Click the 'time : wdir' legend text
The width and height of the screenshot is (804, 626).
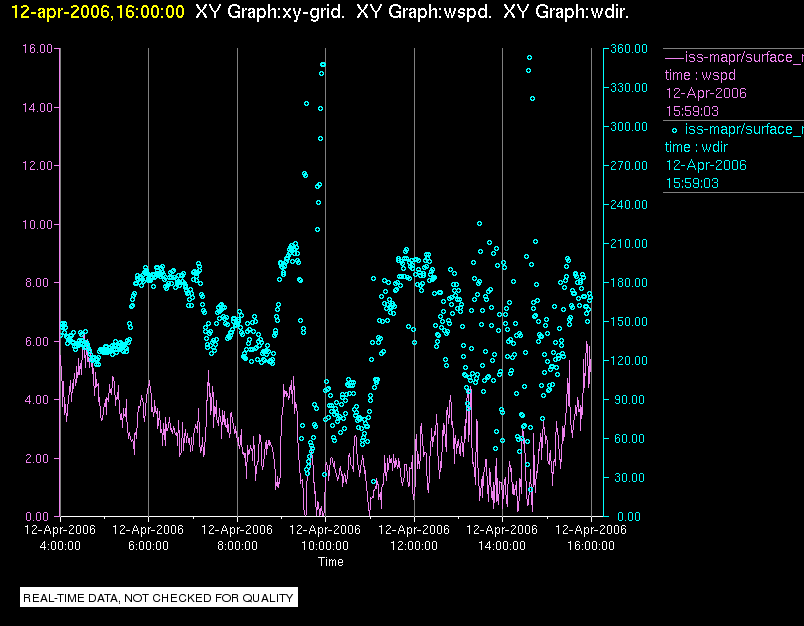[698, 147]
